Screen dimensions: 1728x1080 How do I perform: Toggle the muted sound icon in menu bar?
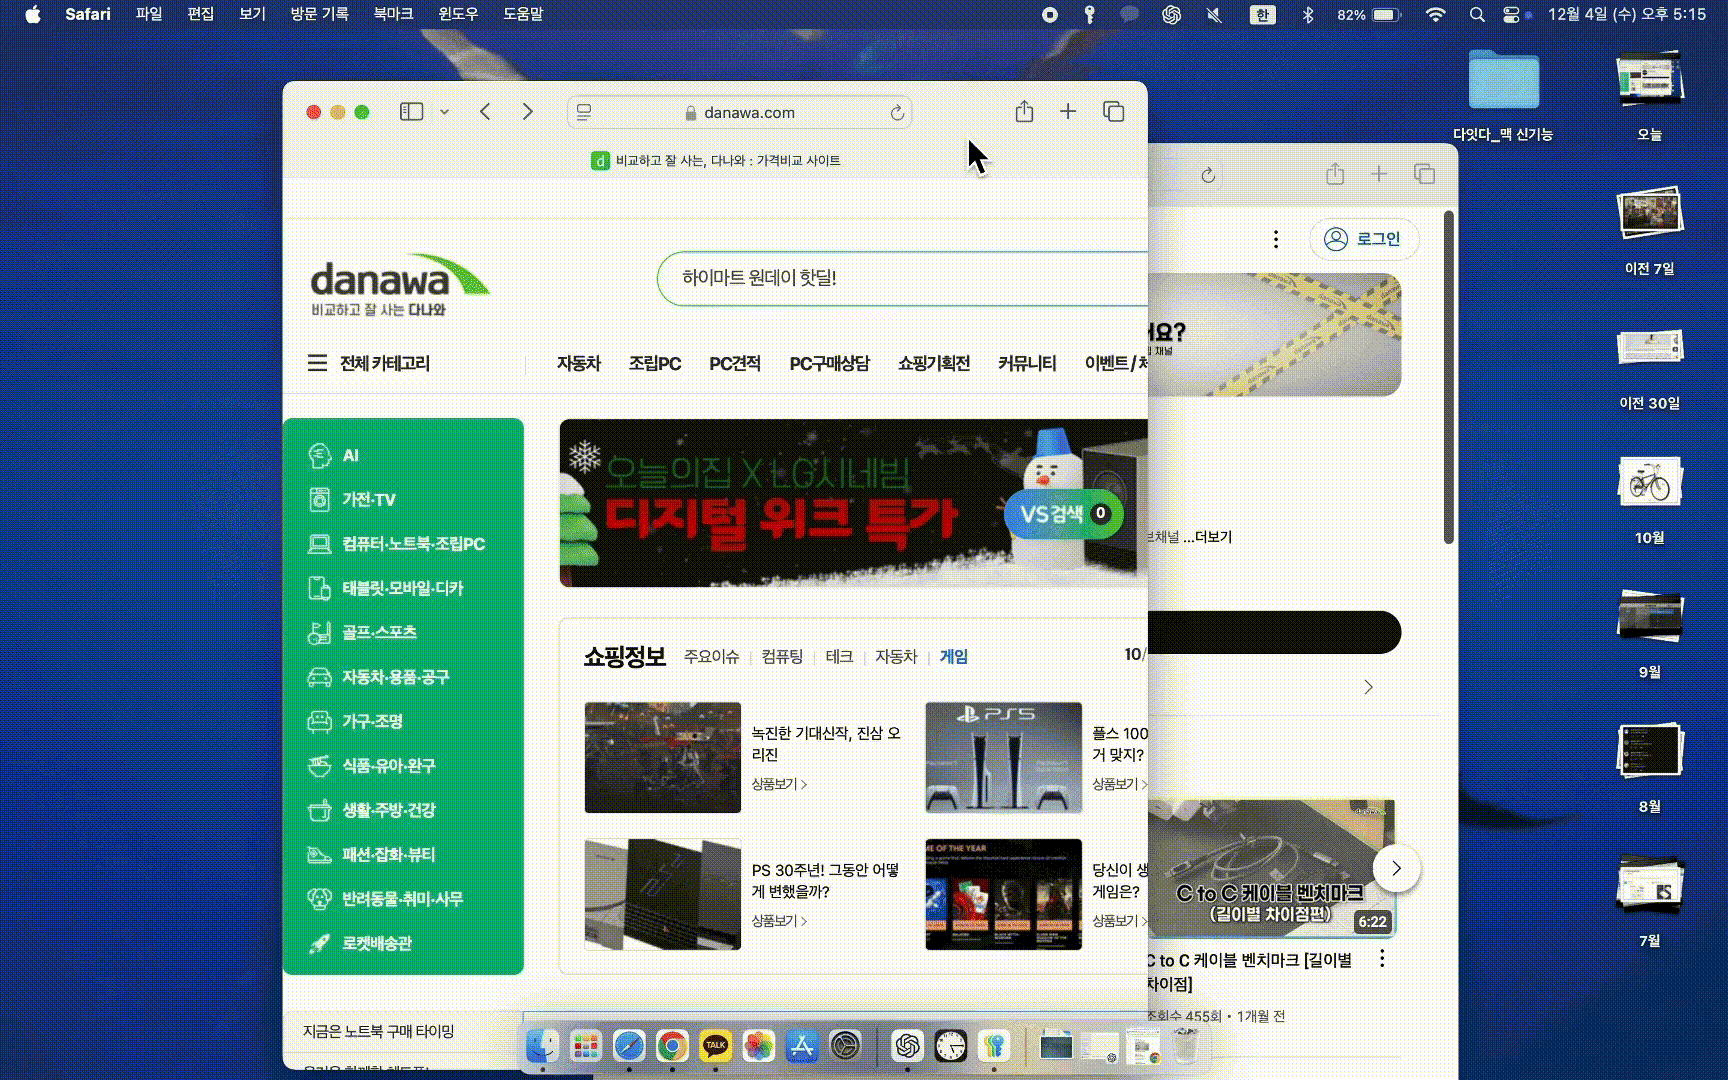point(1215,14)
